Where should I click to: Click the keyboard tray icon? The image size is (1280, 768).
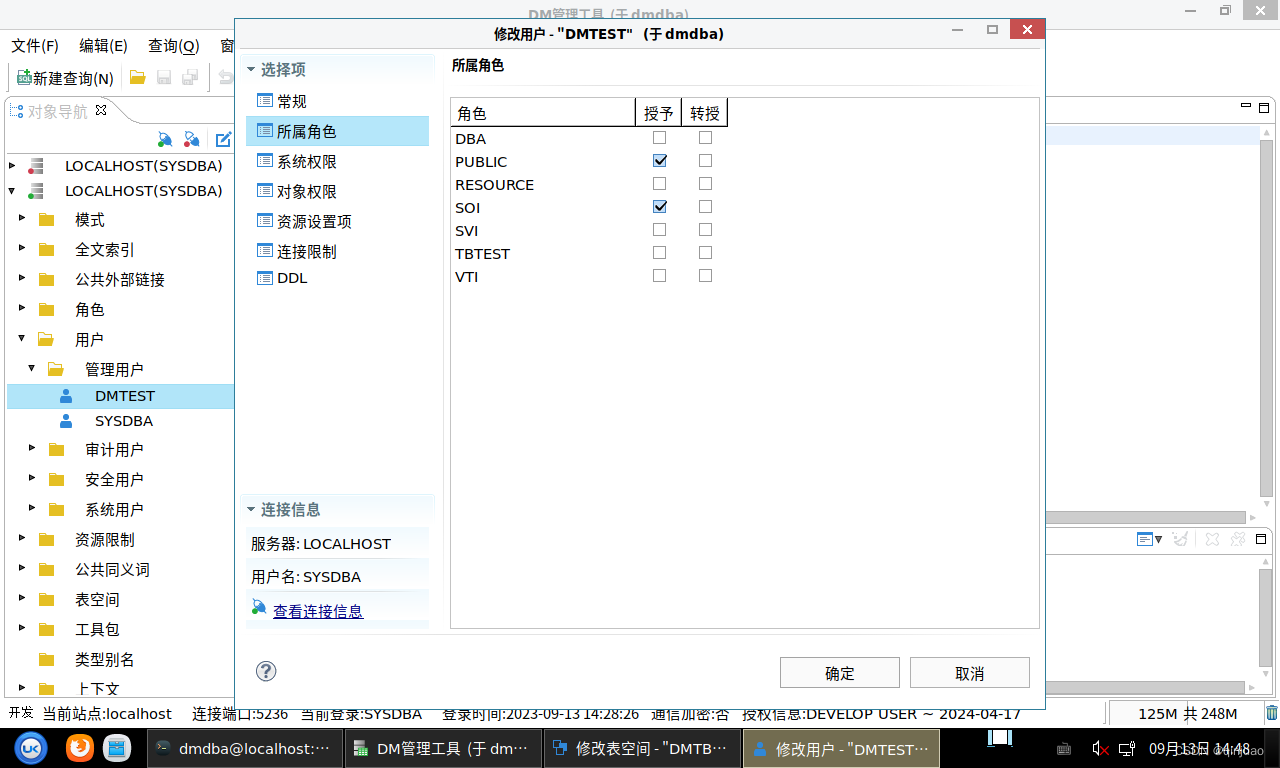[x=1065, y=749]
